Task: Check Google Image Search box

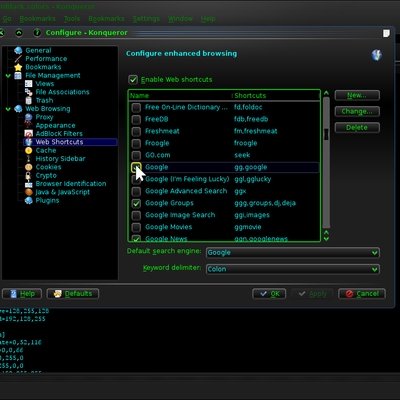Action: [136, 215]
